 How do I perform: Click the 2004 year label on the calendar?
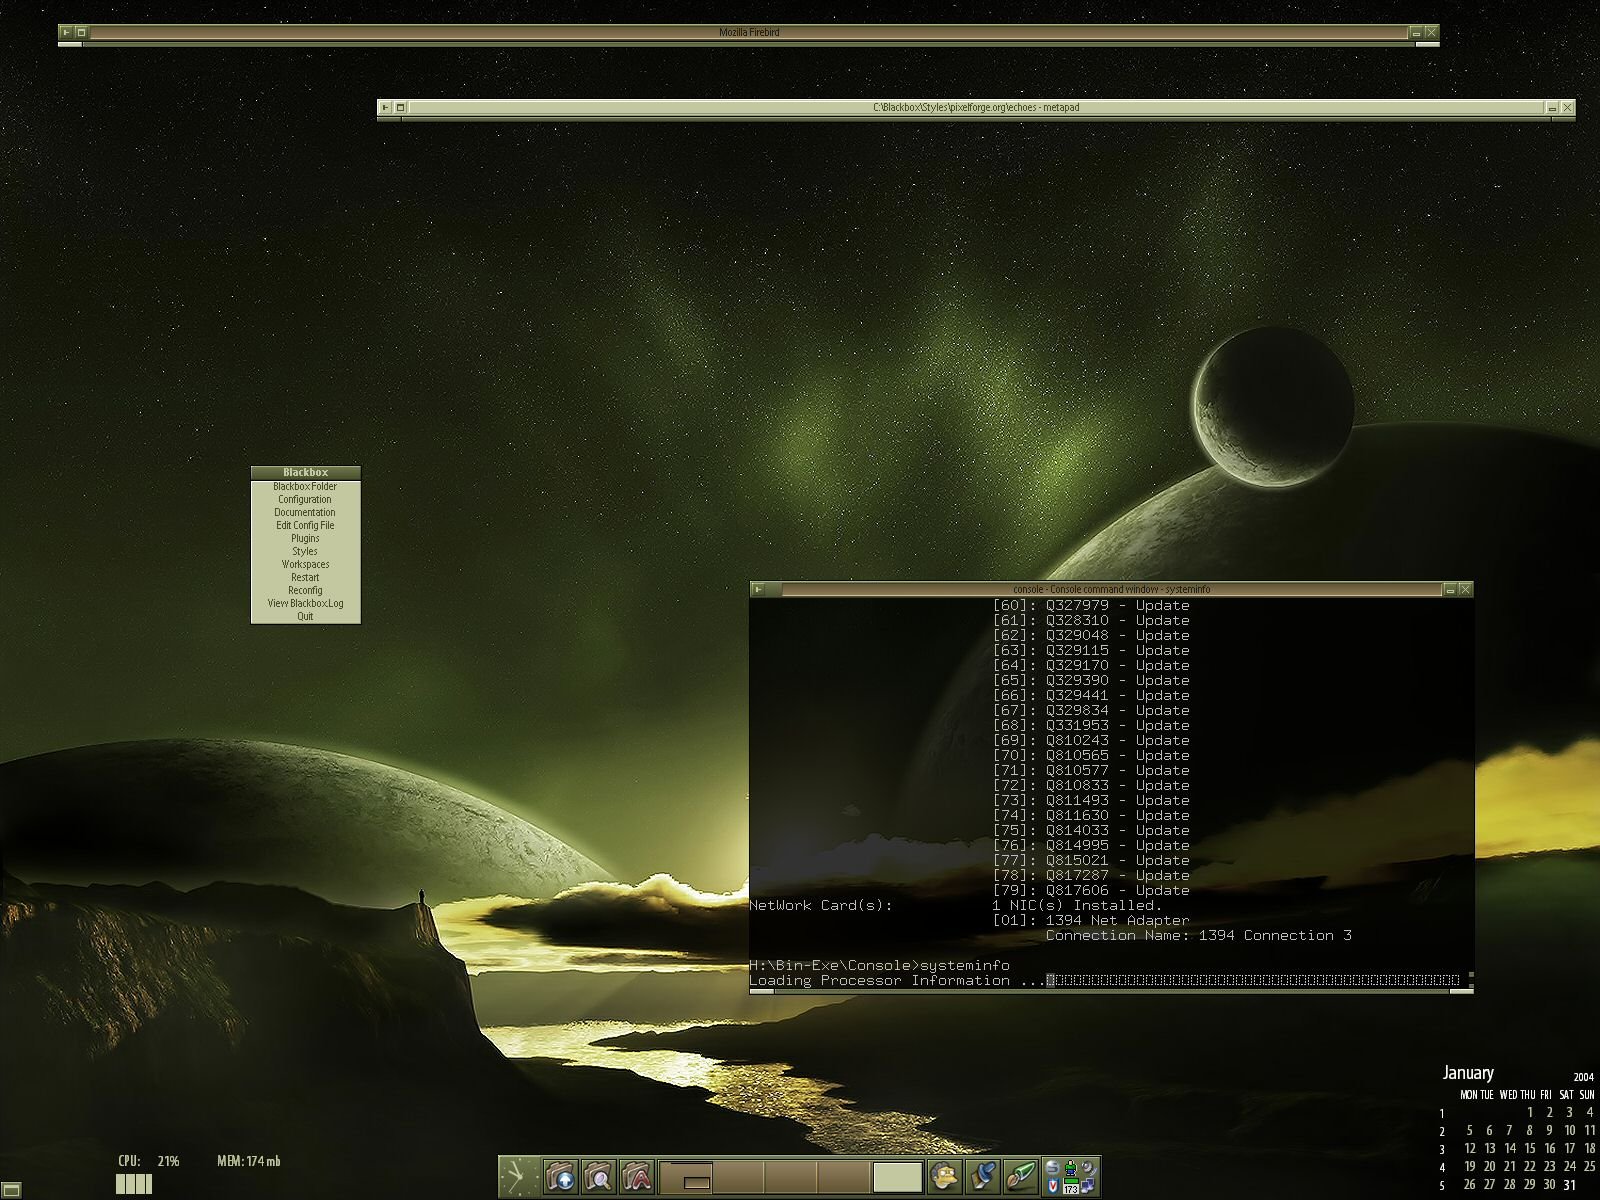(1584, 1077)
